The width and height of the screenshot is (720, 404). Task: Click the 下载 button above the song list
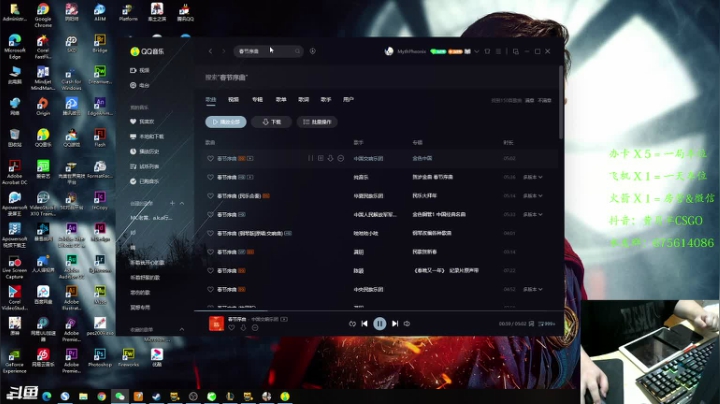pyautogui.click(x=271, y=122)
